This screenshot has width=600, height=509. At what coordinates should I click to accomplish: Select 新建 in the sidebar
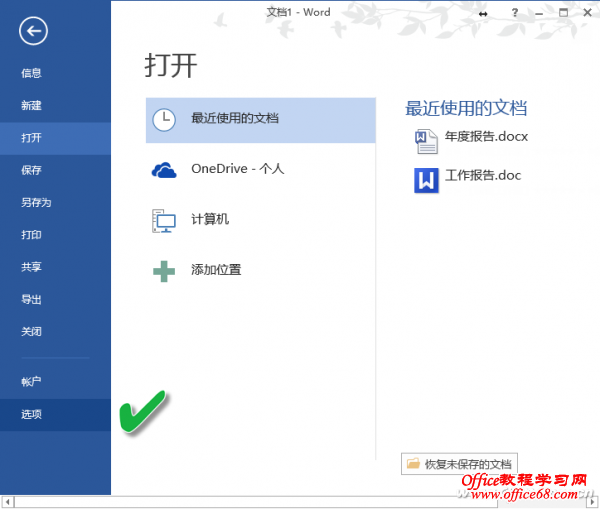[55, 105]
